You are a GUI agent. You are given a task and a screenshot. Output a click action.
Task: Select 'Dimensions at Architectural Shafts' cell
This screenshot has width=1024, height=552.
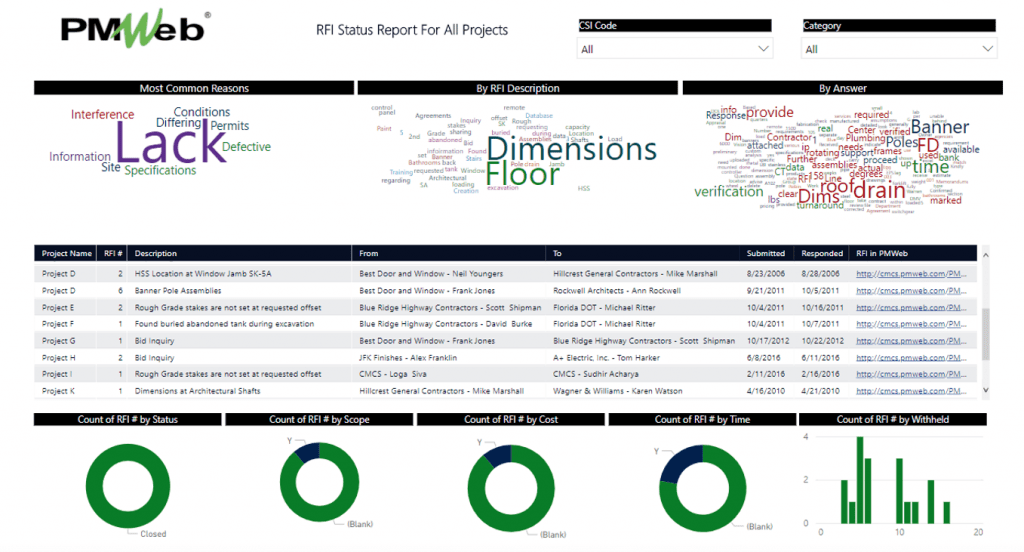[197, 391]
